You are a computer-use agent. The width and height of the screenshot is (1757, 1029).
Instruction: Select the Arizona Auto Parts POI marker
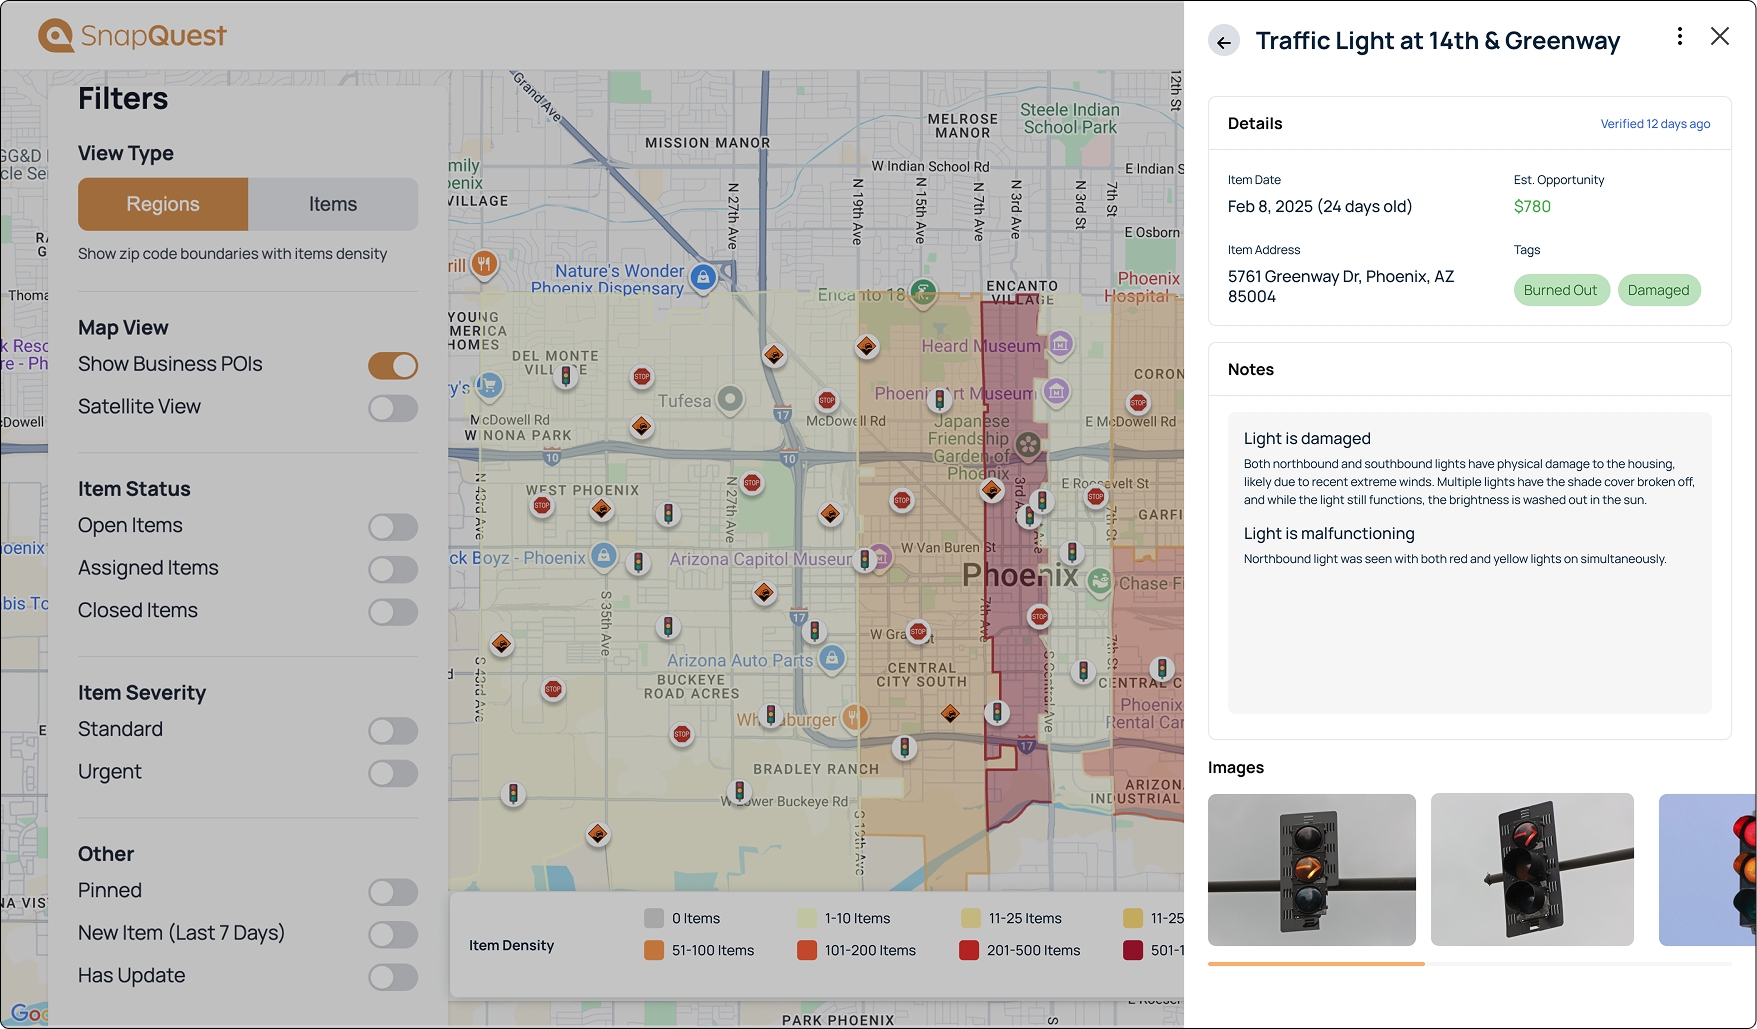[831, 658]
